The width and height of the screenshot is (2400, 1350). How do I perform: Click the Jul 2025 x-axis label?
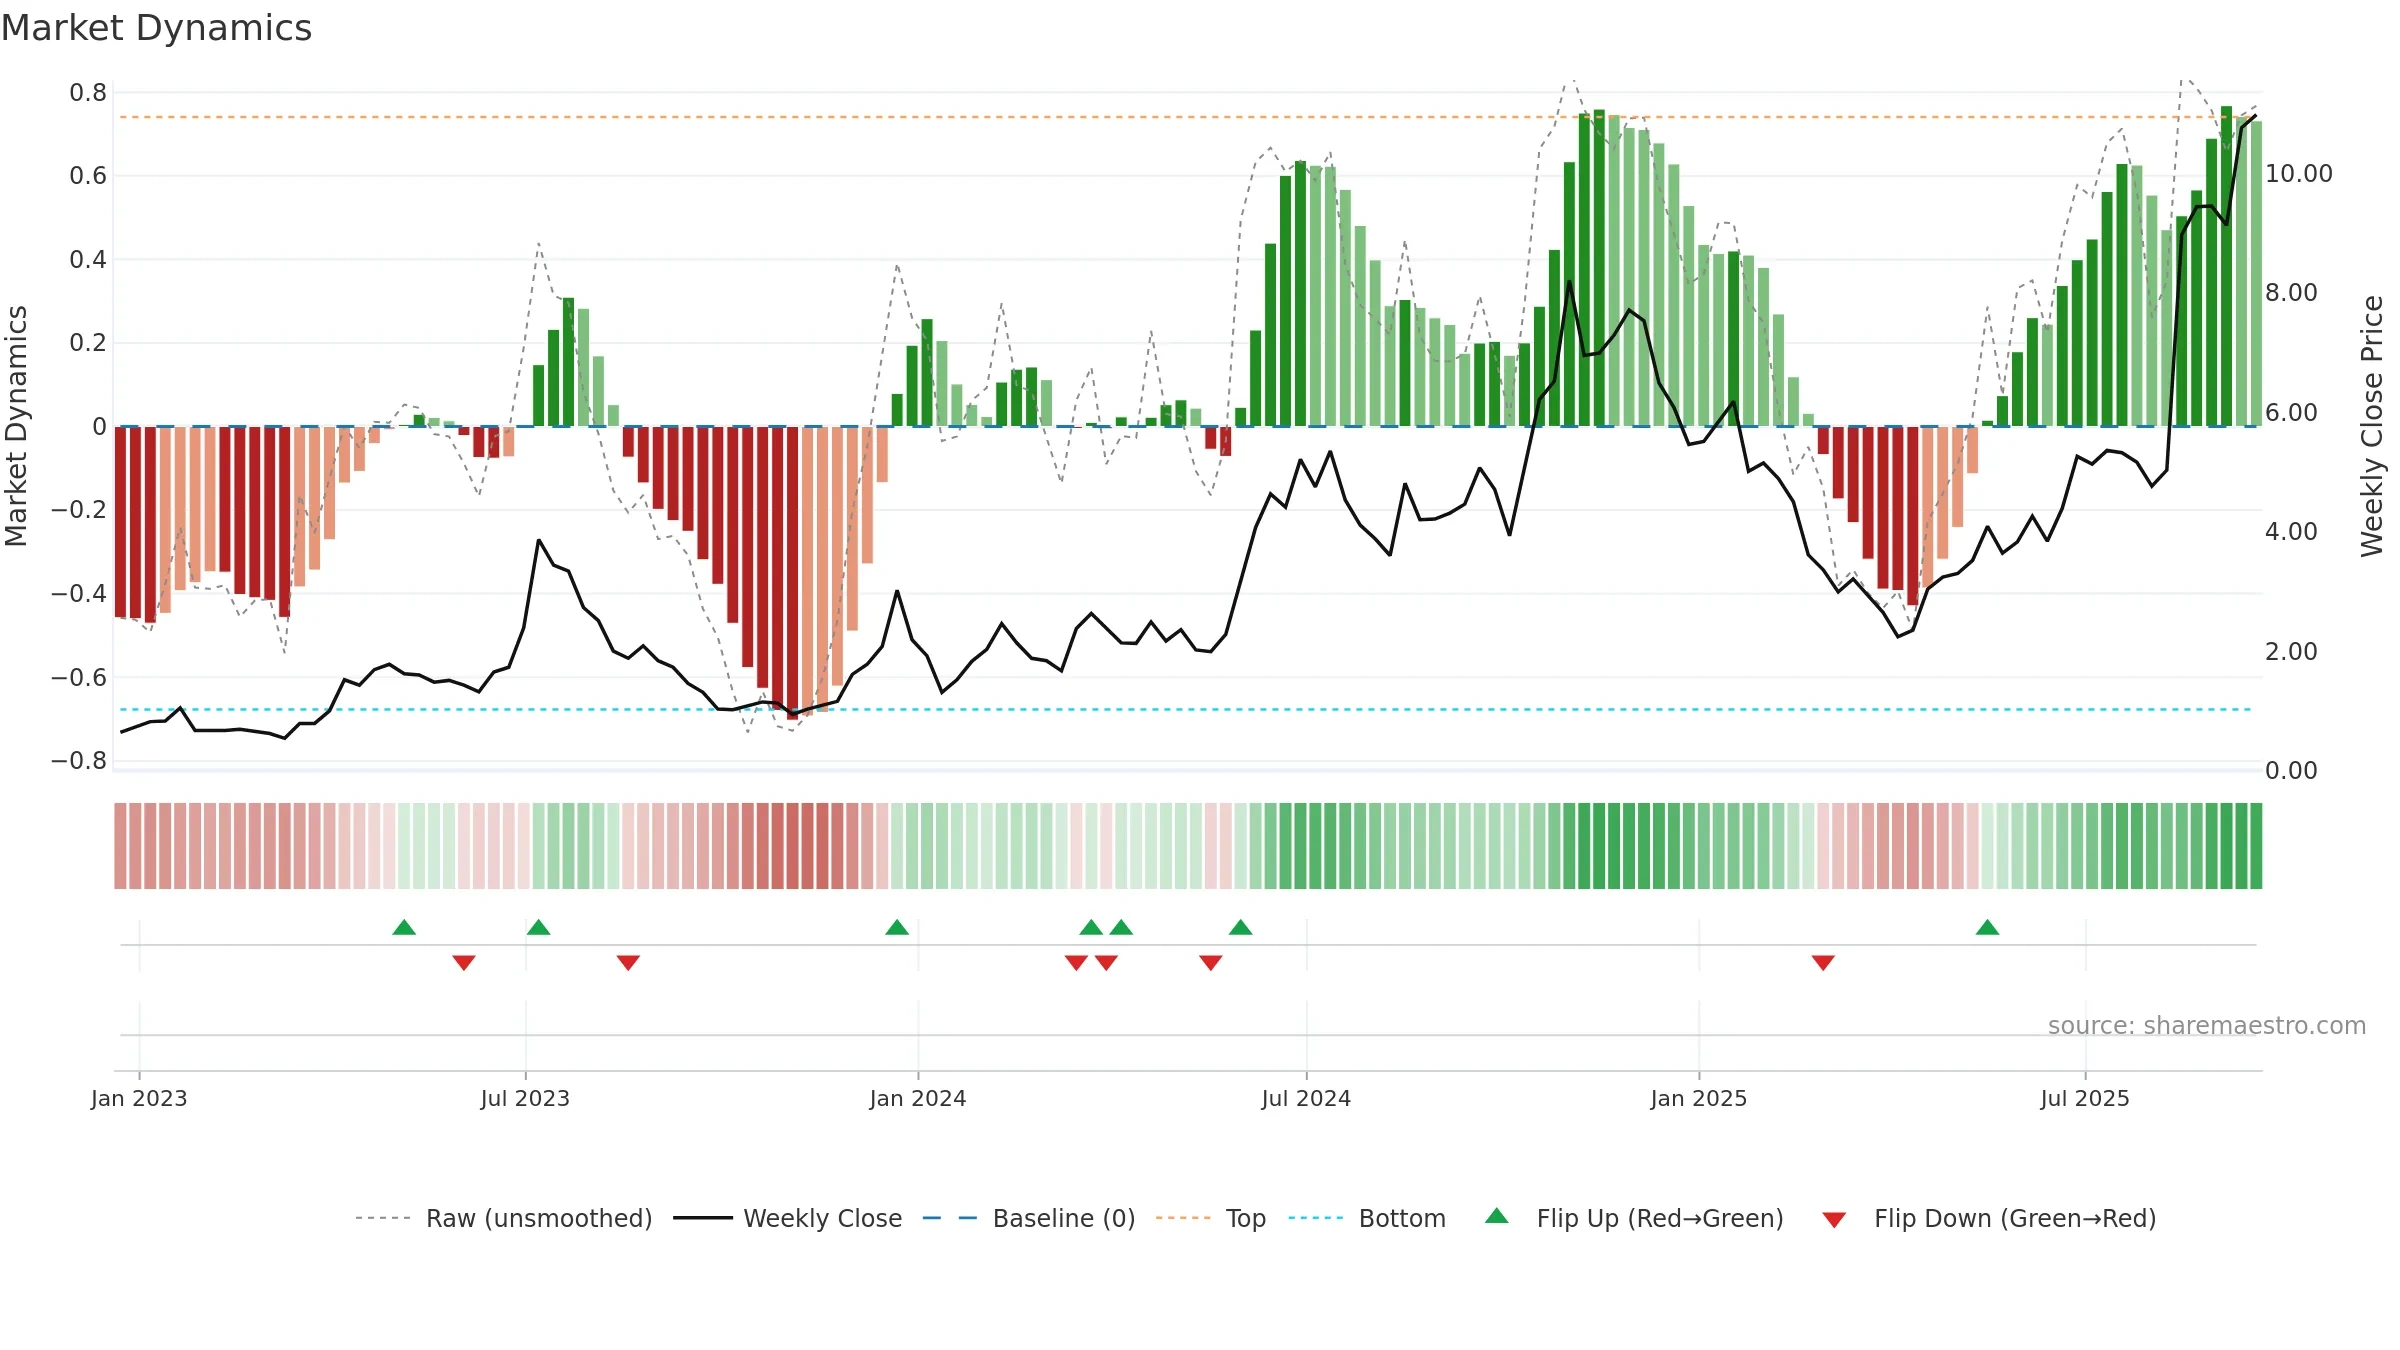coord(2085,1098)
